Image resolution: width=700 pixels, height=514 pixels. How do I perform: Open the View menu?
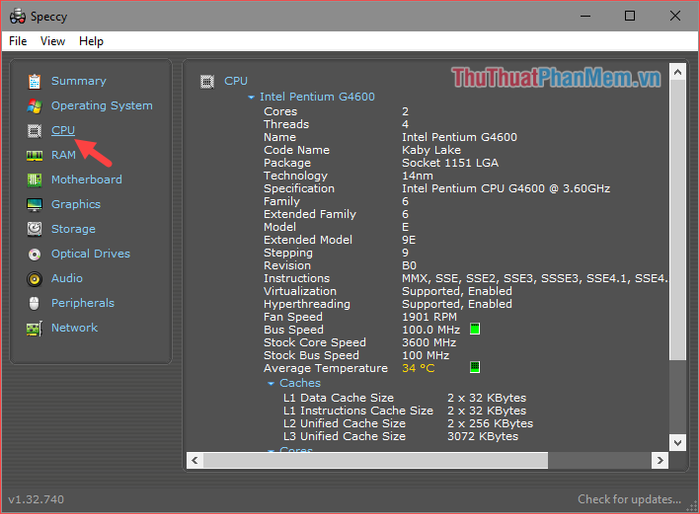(53, 41)
